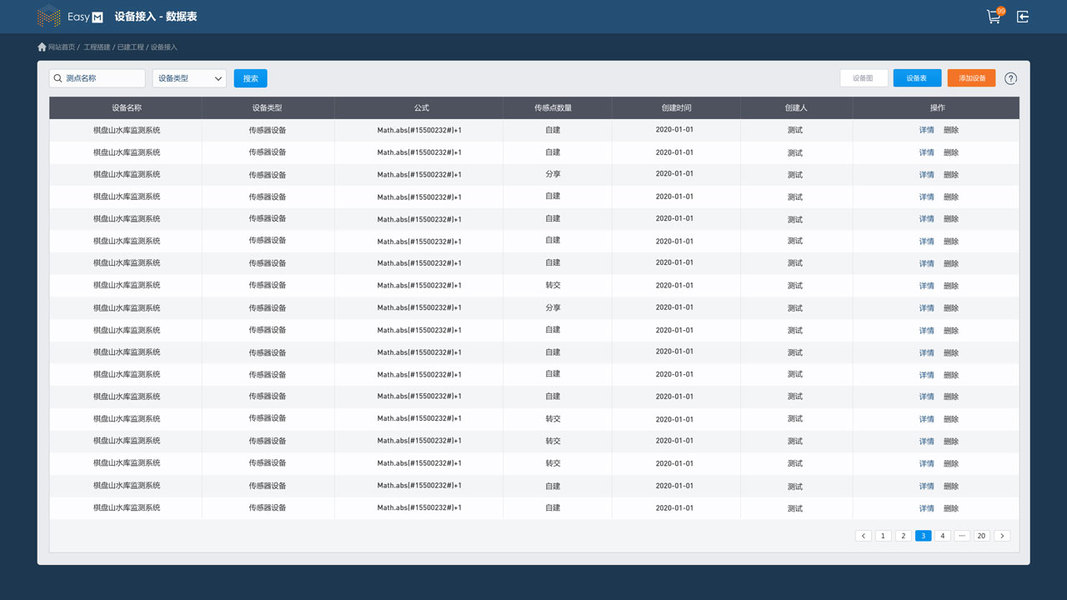This screenshot has height=600, width=1067.
Task: Select current page 3 in pagination
Action: coord(923,536)
